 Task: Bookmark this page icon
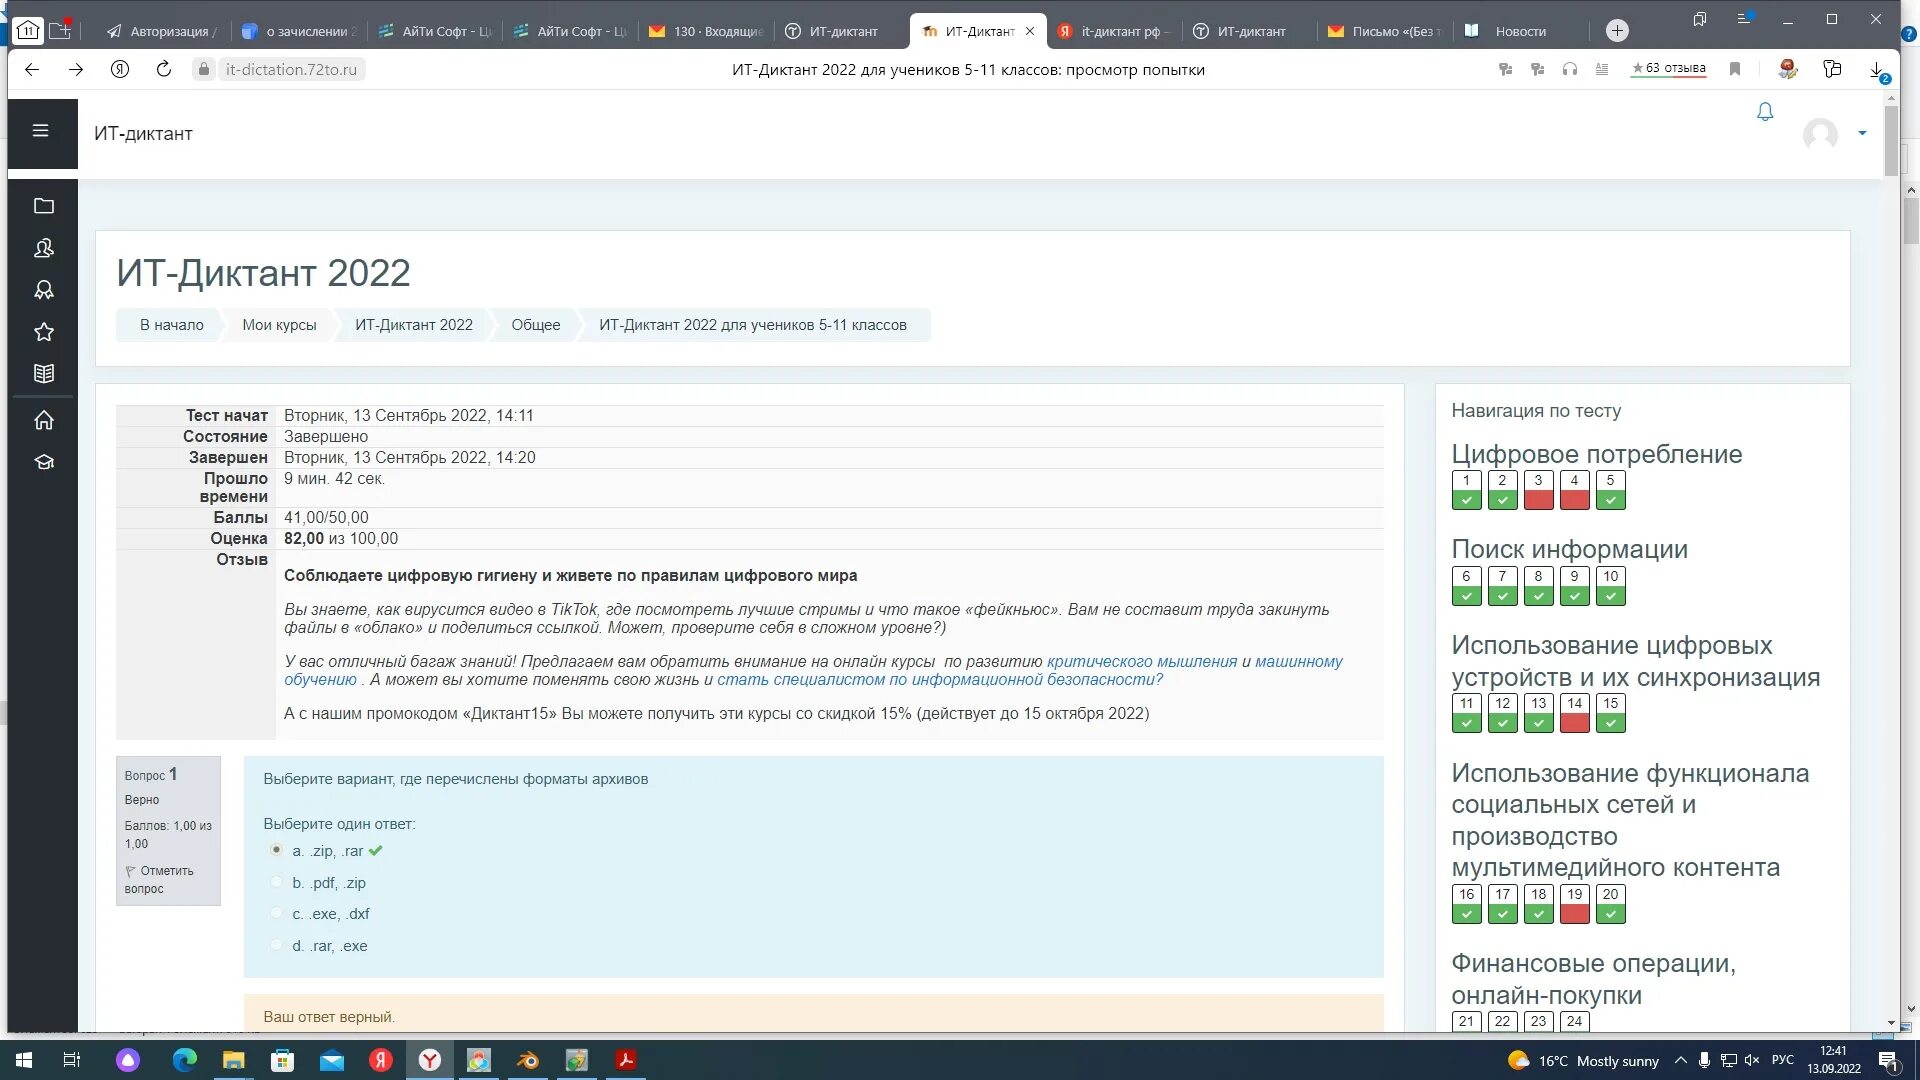pos(1735,69)
